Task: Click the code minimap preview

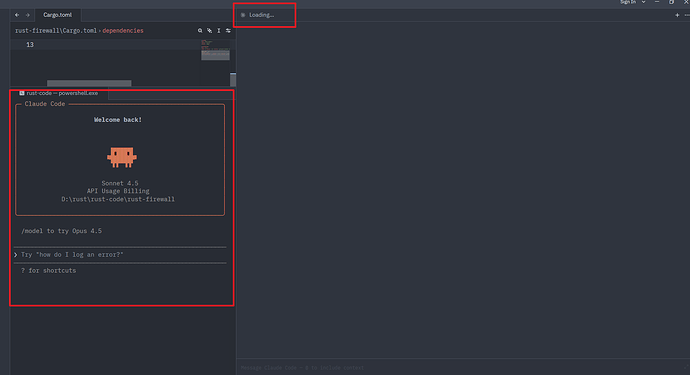Action: point(215,50)
